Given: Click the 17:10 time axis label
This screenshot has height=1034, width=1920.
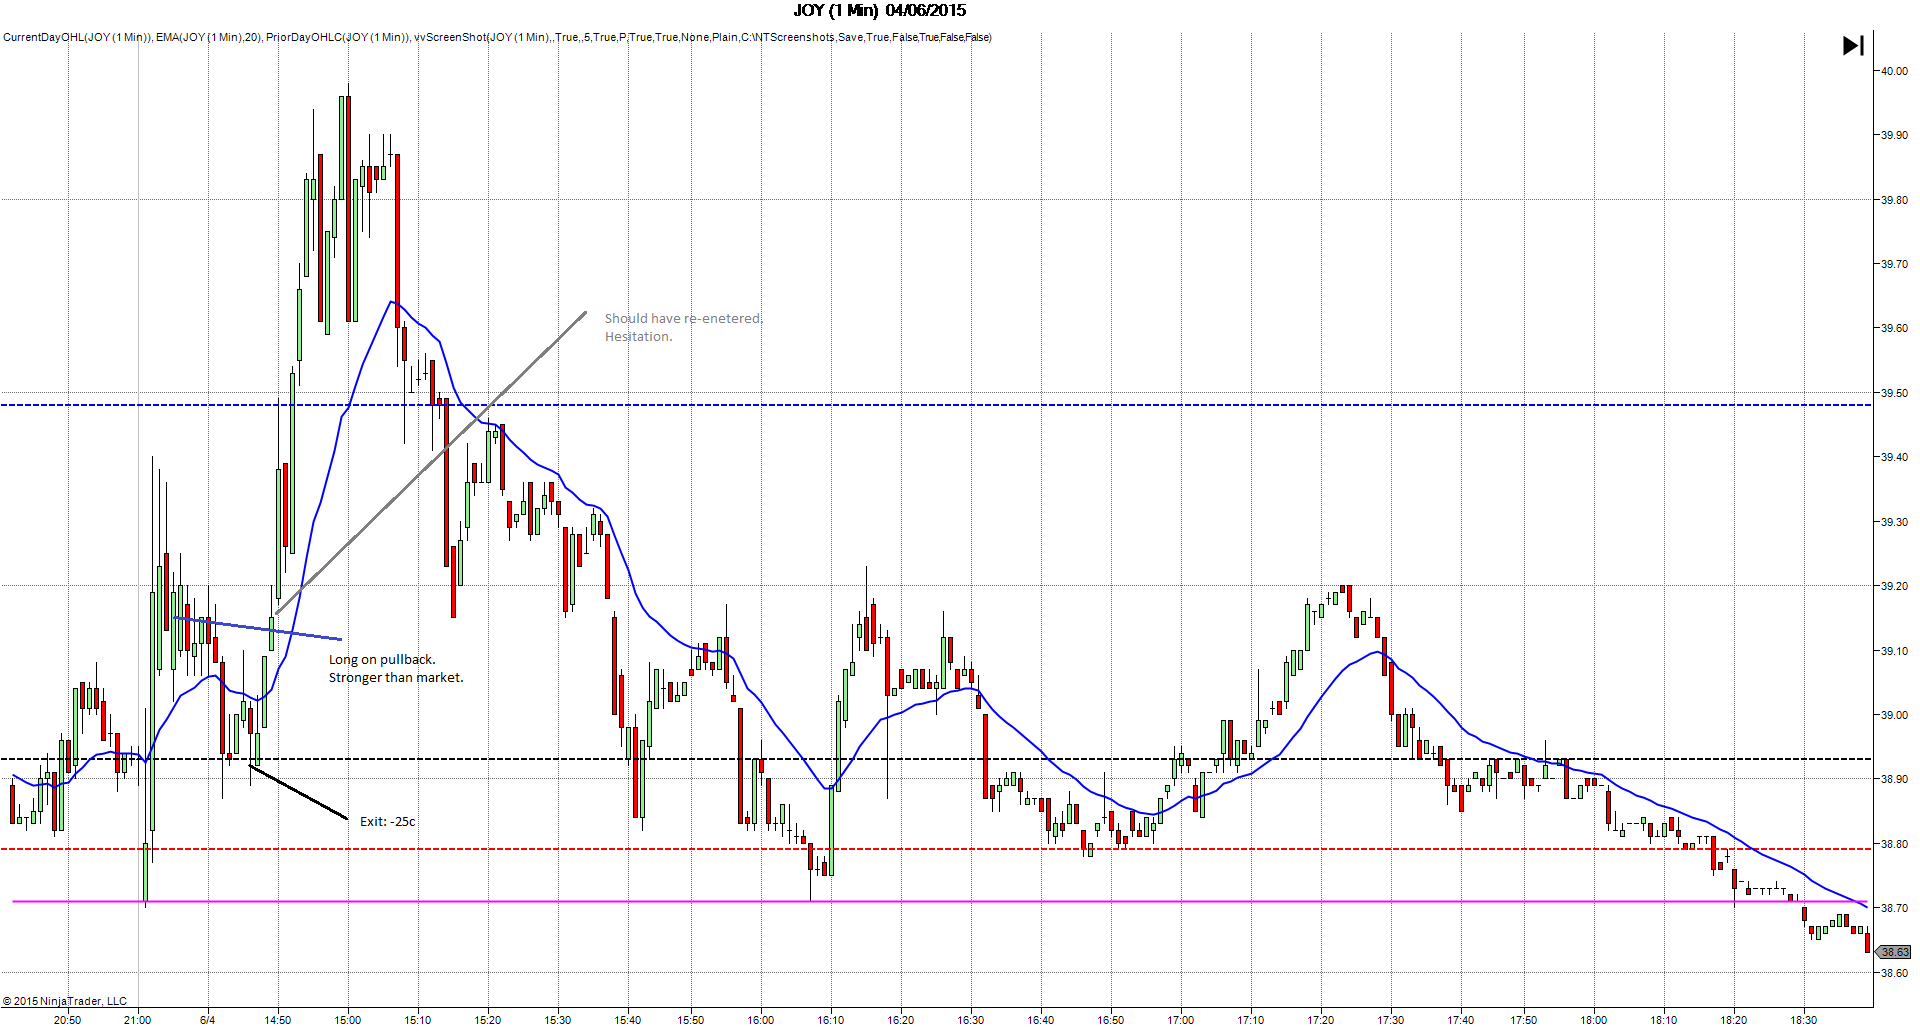Looking at the screenshot, I should tap(1251, 1020).
